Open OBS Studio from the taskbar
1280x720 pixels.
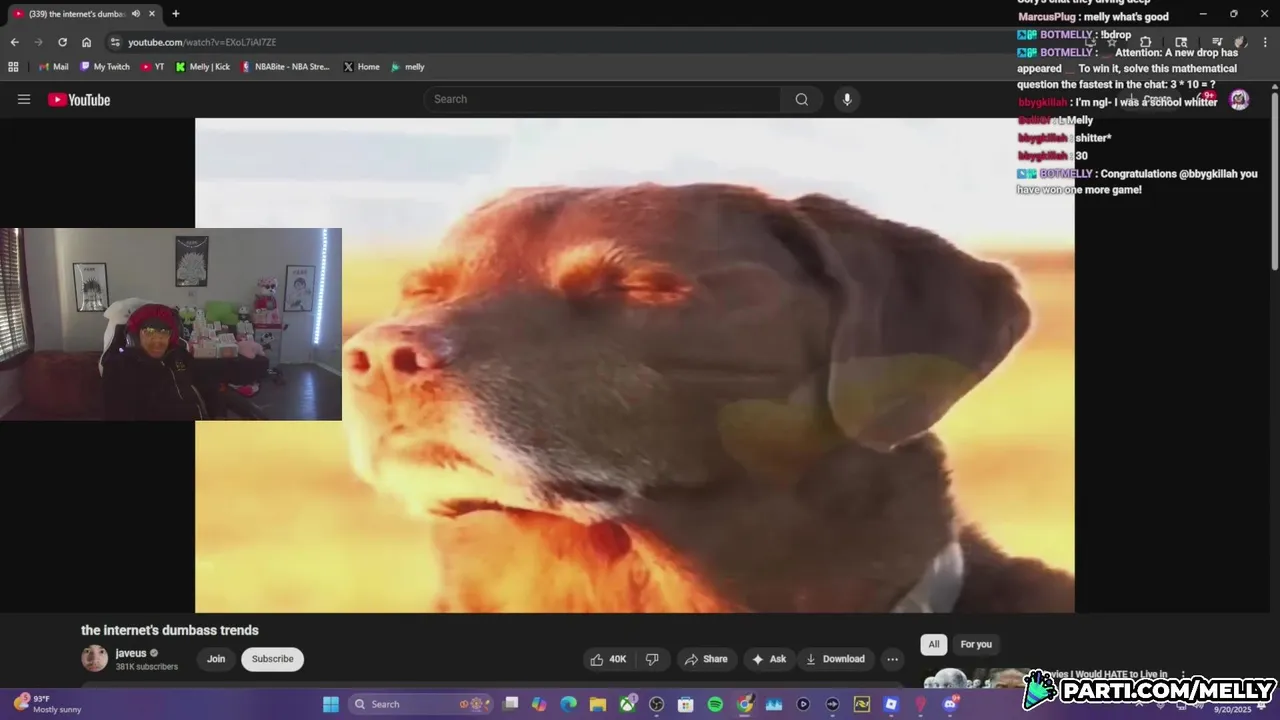tap(656, 704)
